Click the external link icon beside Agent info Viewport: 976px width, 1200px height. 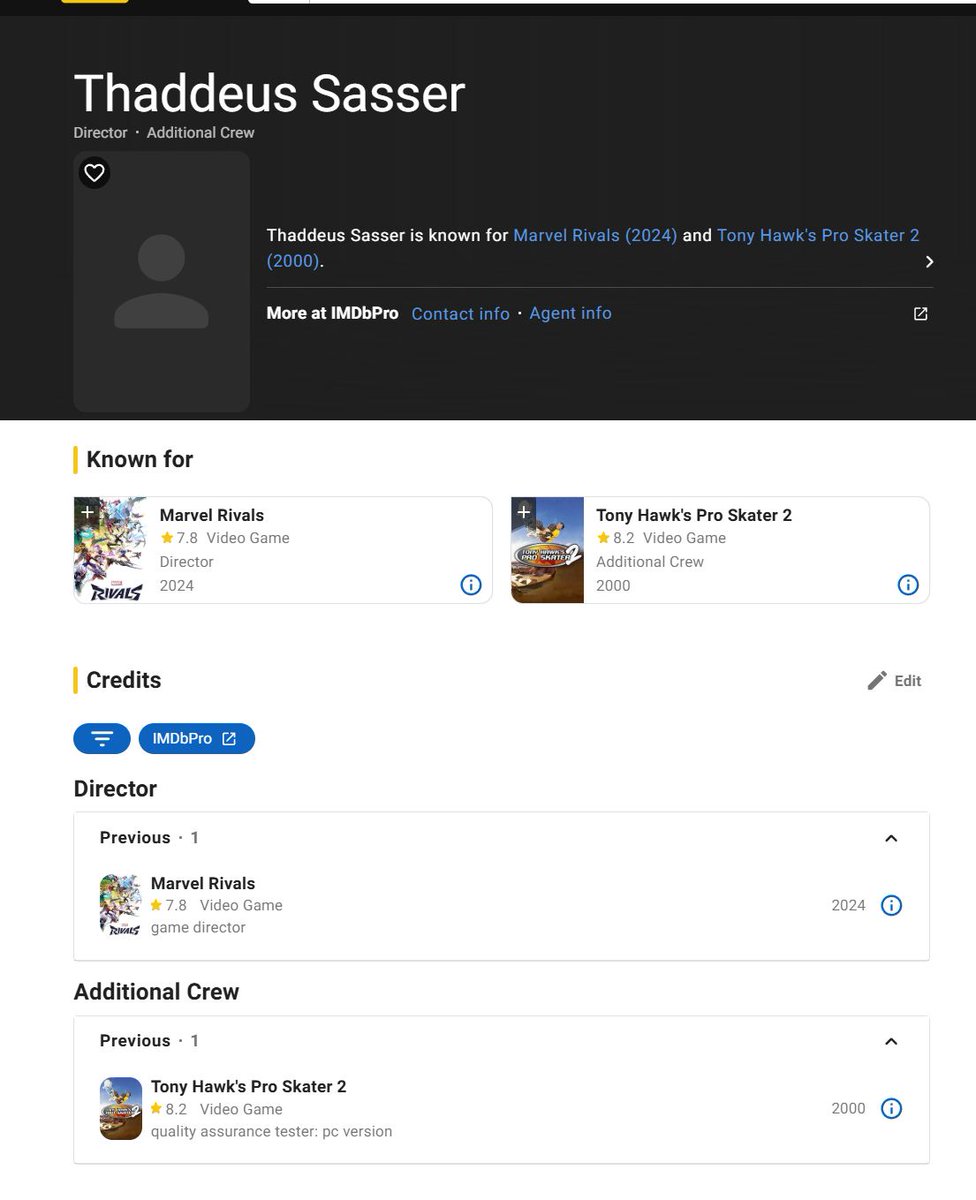click(x=921, y=314)
